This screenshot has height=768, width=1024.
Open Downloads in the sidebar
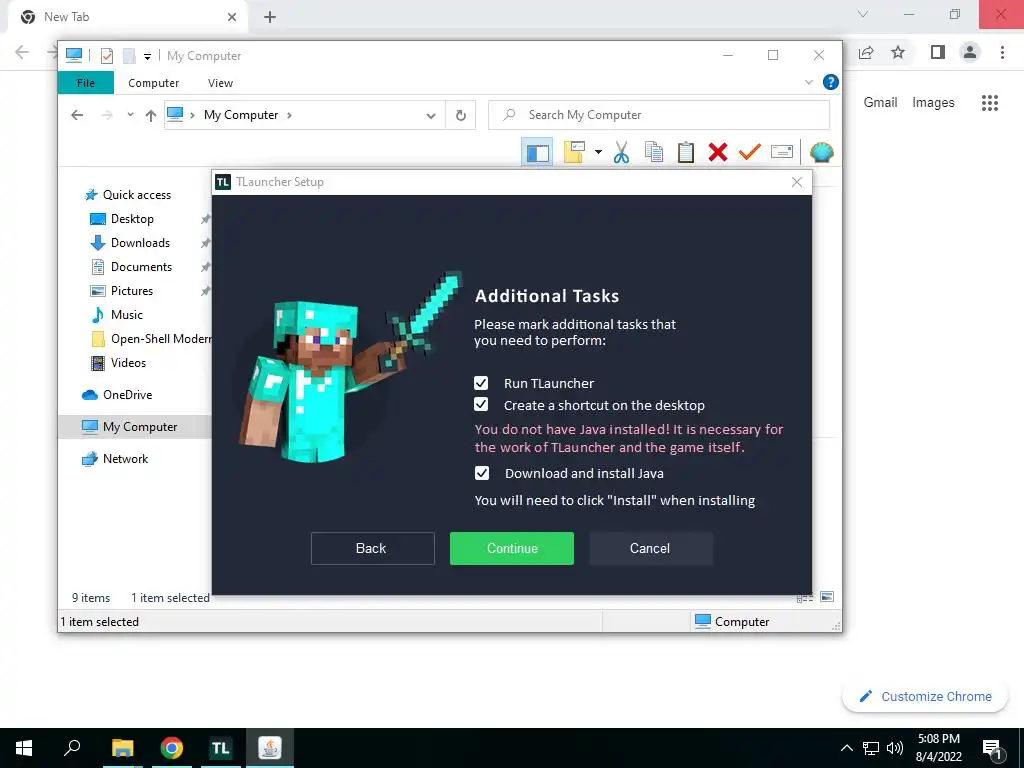click(x=140, y=243)
